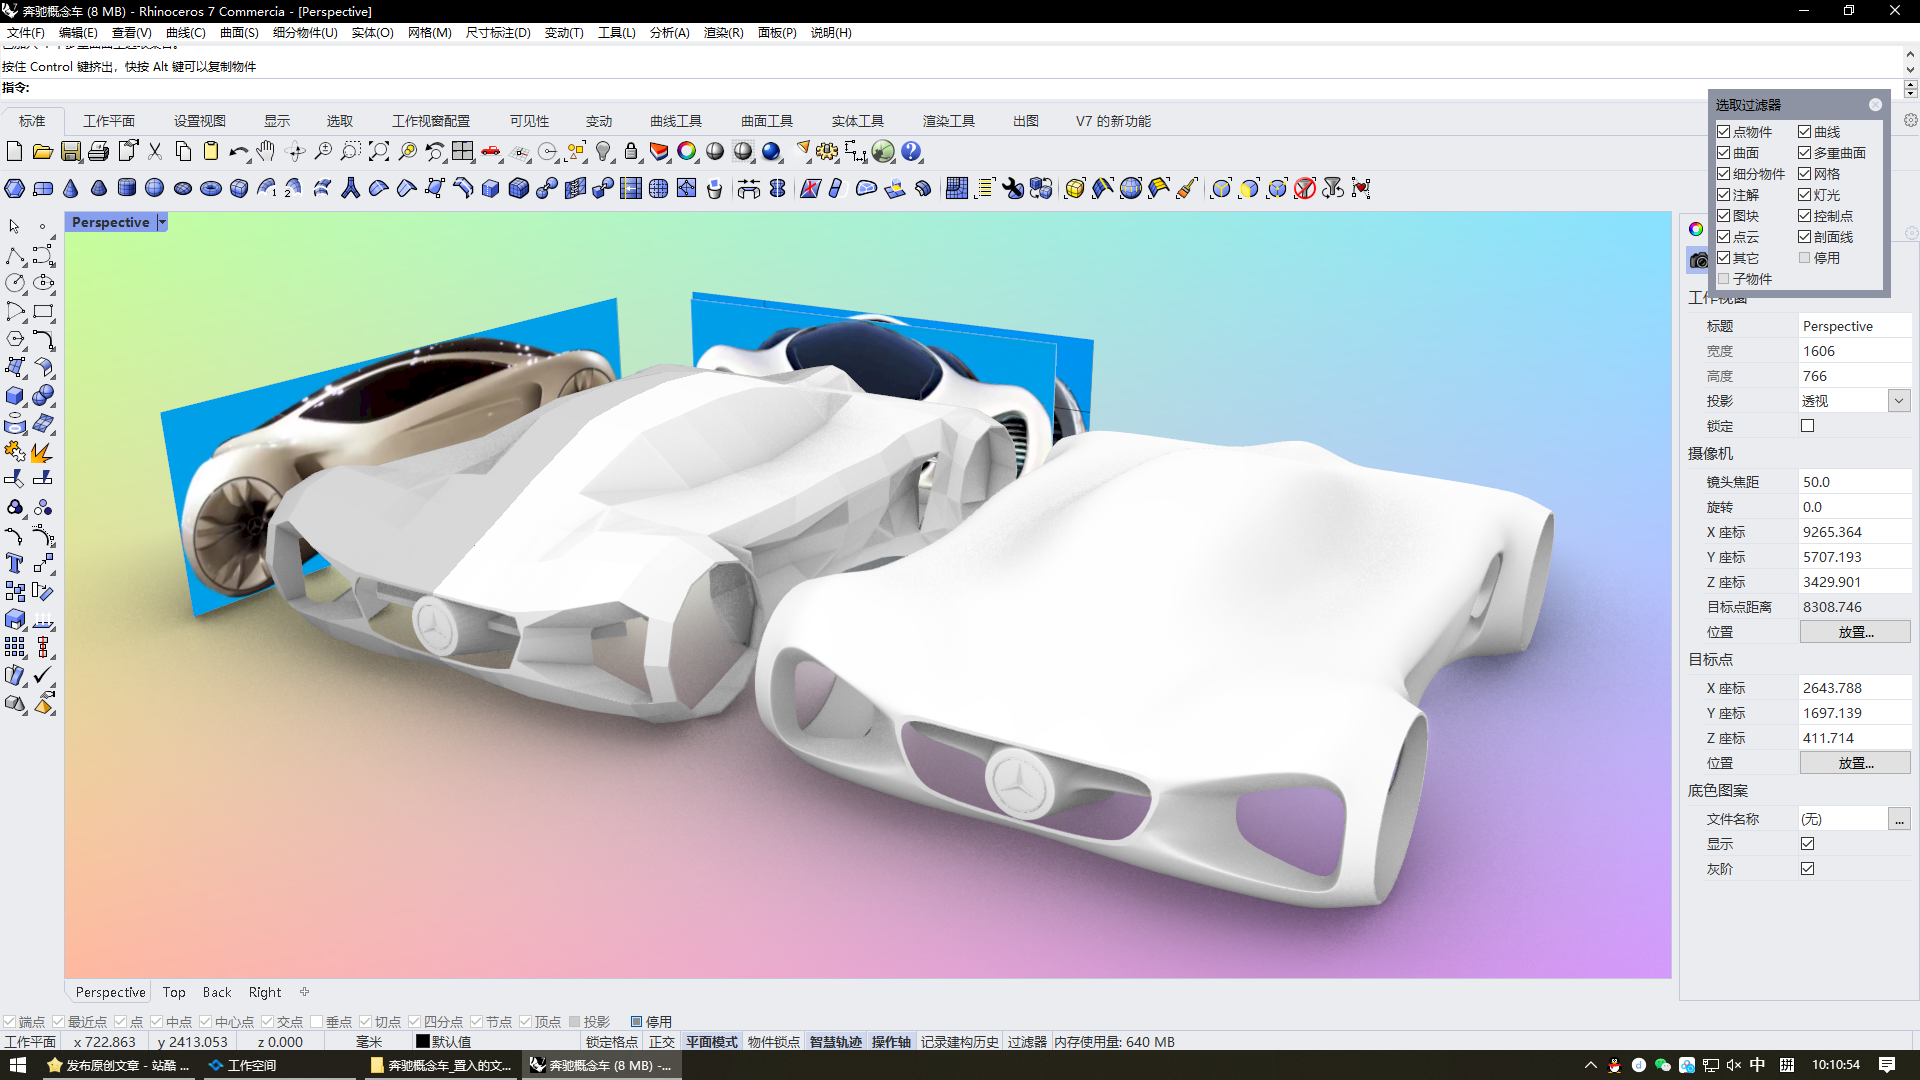Click the camera 放置 button
This screenshot has height=1080, width=1920.
pos(1855,632)
